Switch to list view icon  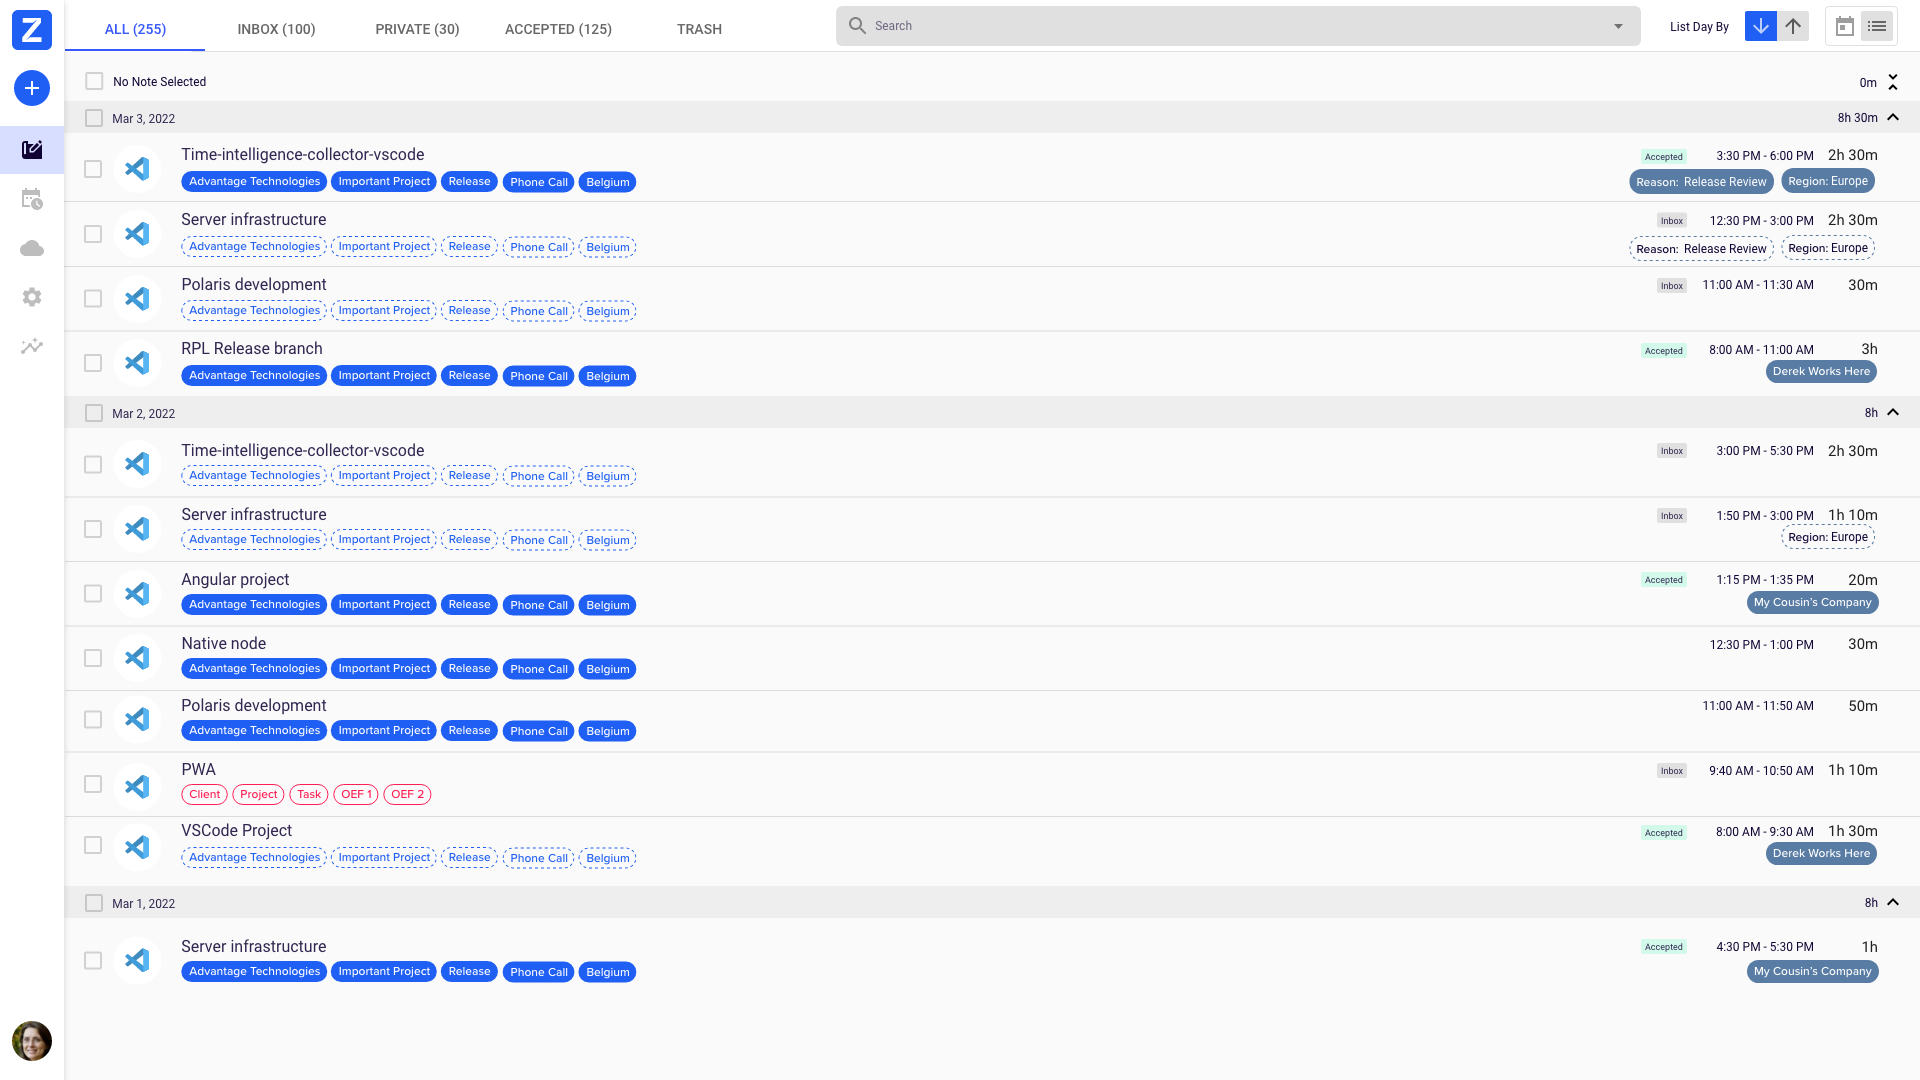click(x=1877, y=27)
